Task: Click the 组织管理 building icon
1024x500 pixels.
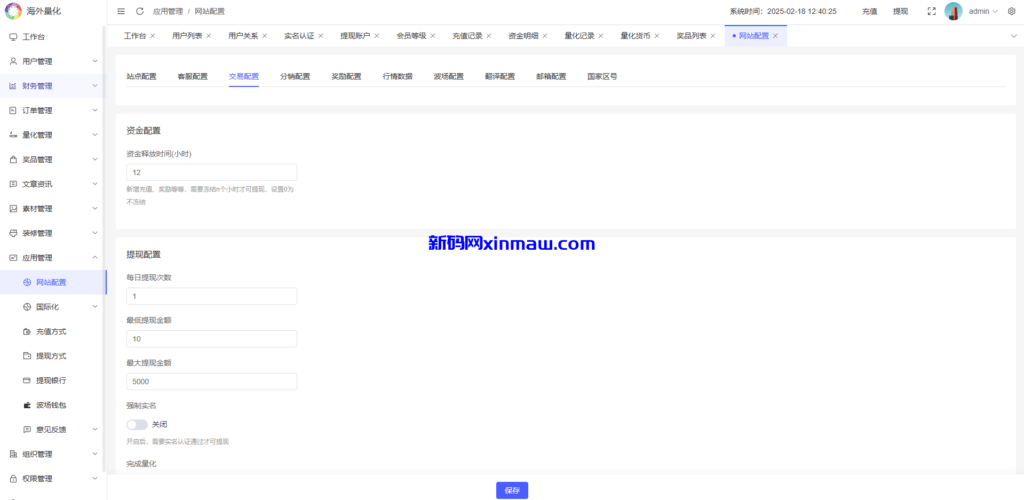Action: point(13,454)
